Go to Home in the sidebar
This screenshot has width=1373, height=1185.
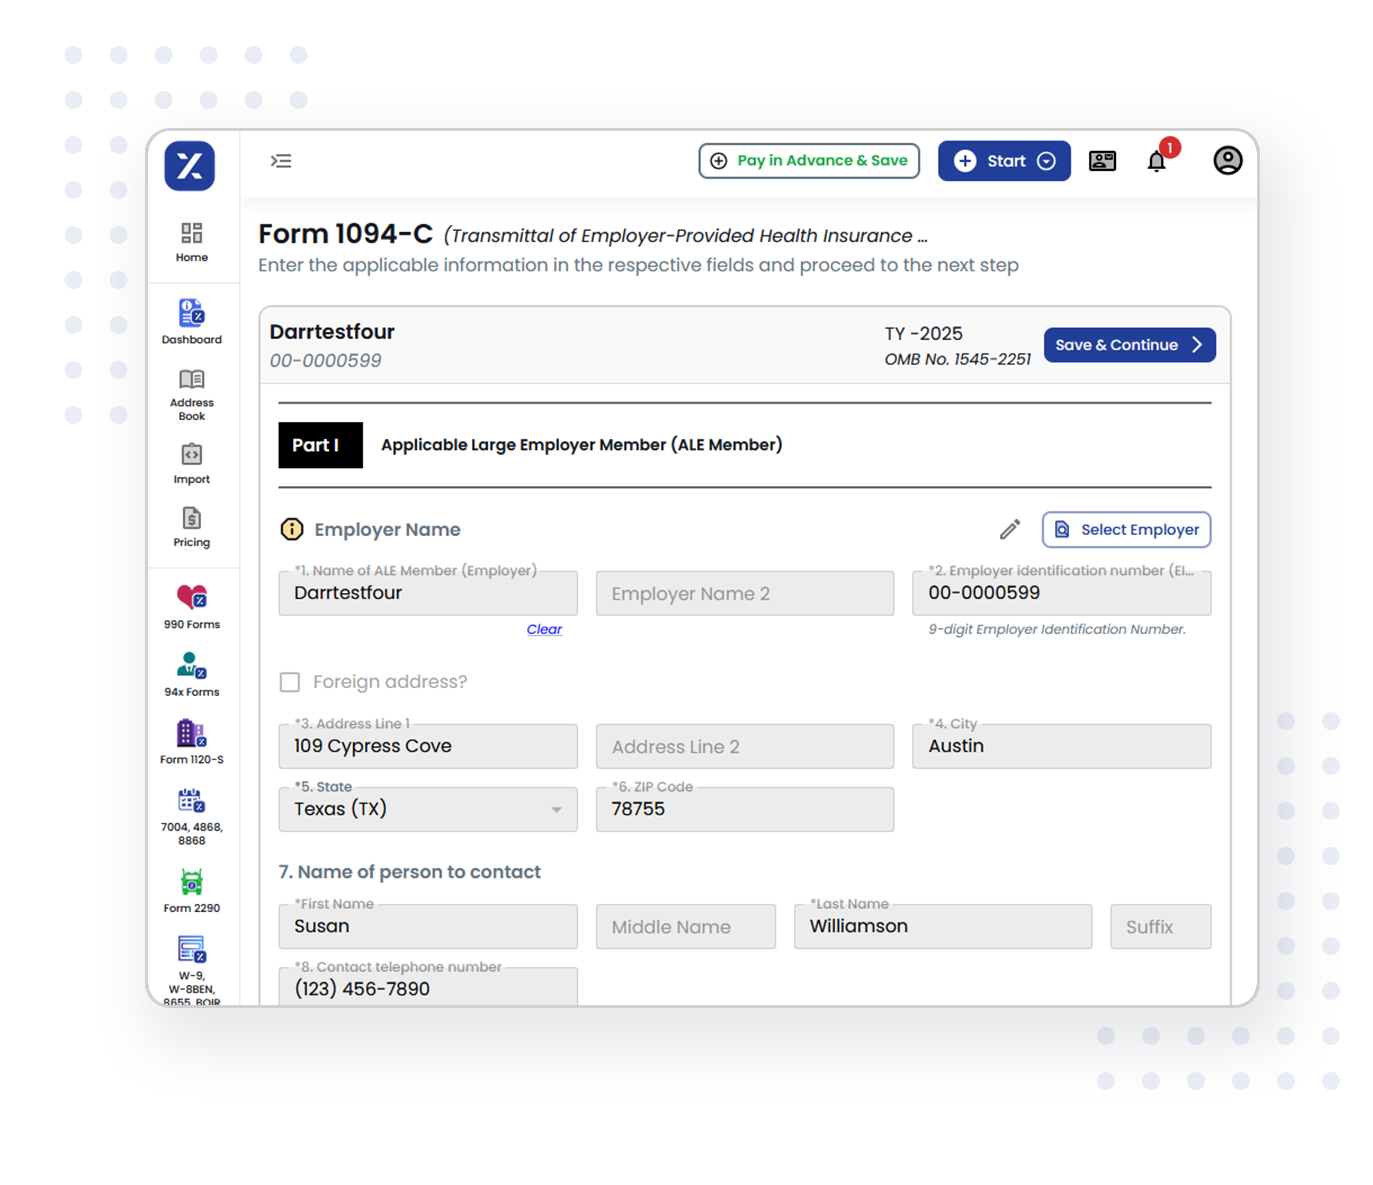click(x=191, y=238)
